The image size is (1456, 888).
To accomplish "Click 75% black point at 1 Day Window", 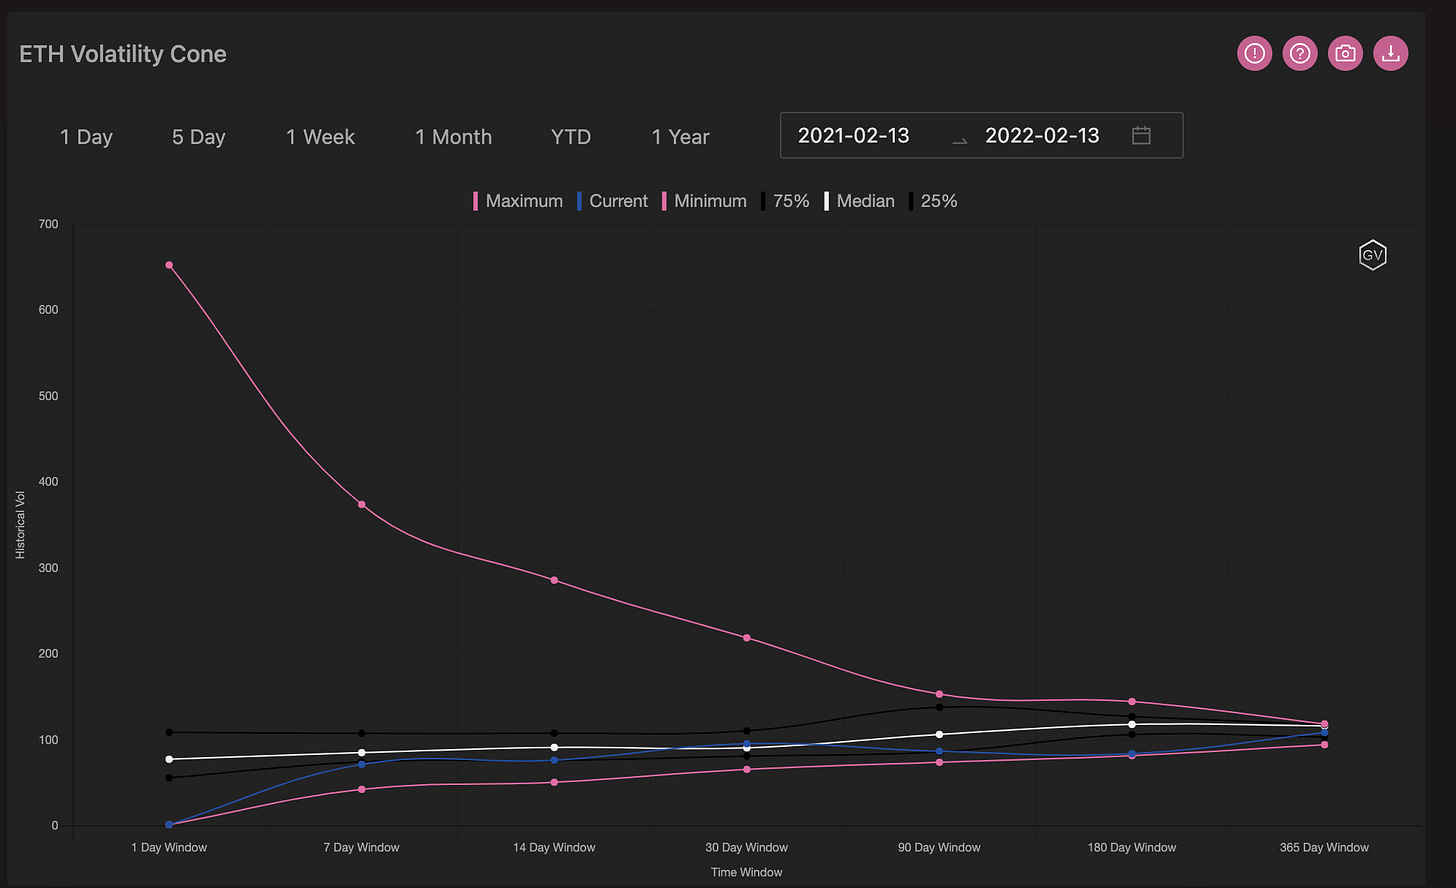I will pyautogui.click(x=169, y=732).
